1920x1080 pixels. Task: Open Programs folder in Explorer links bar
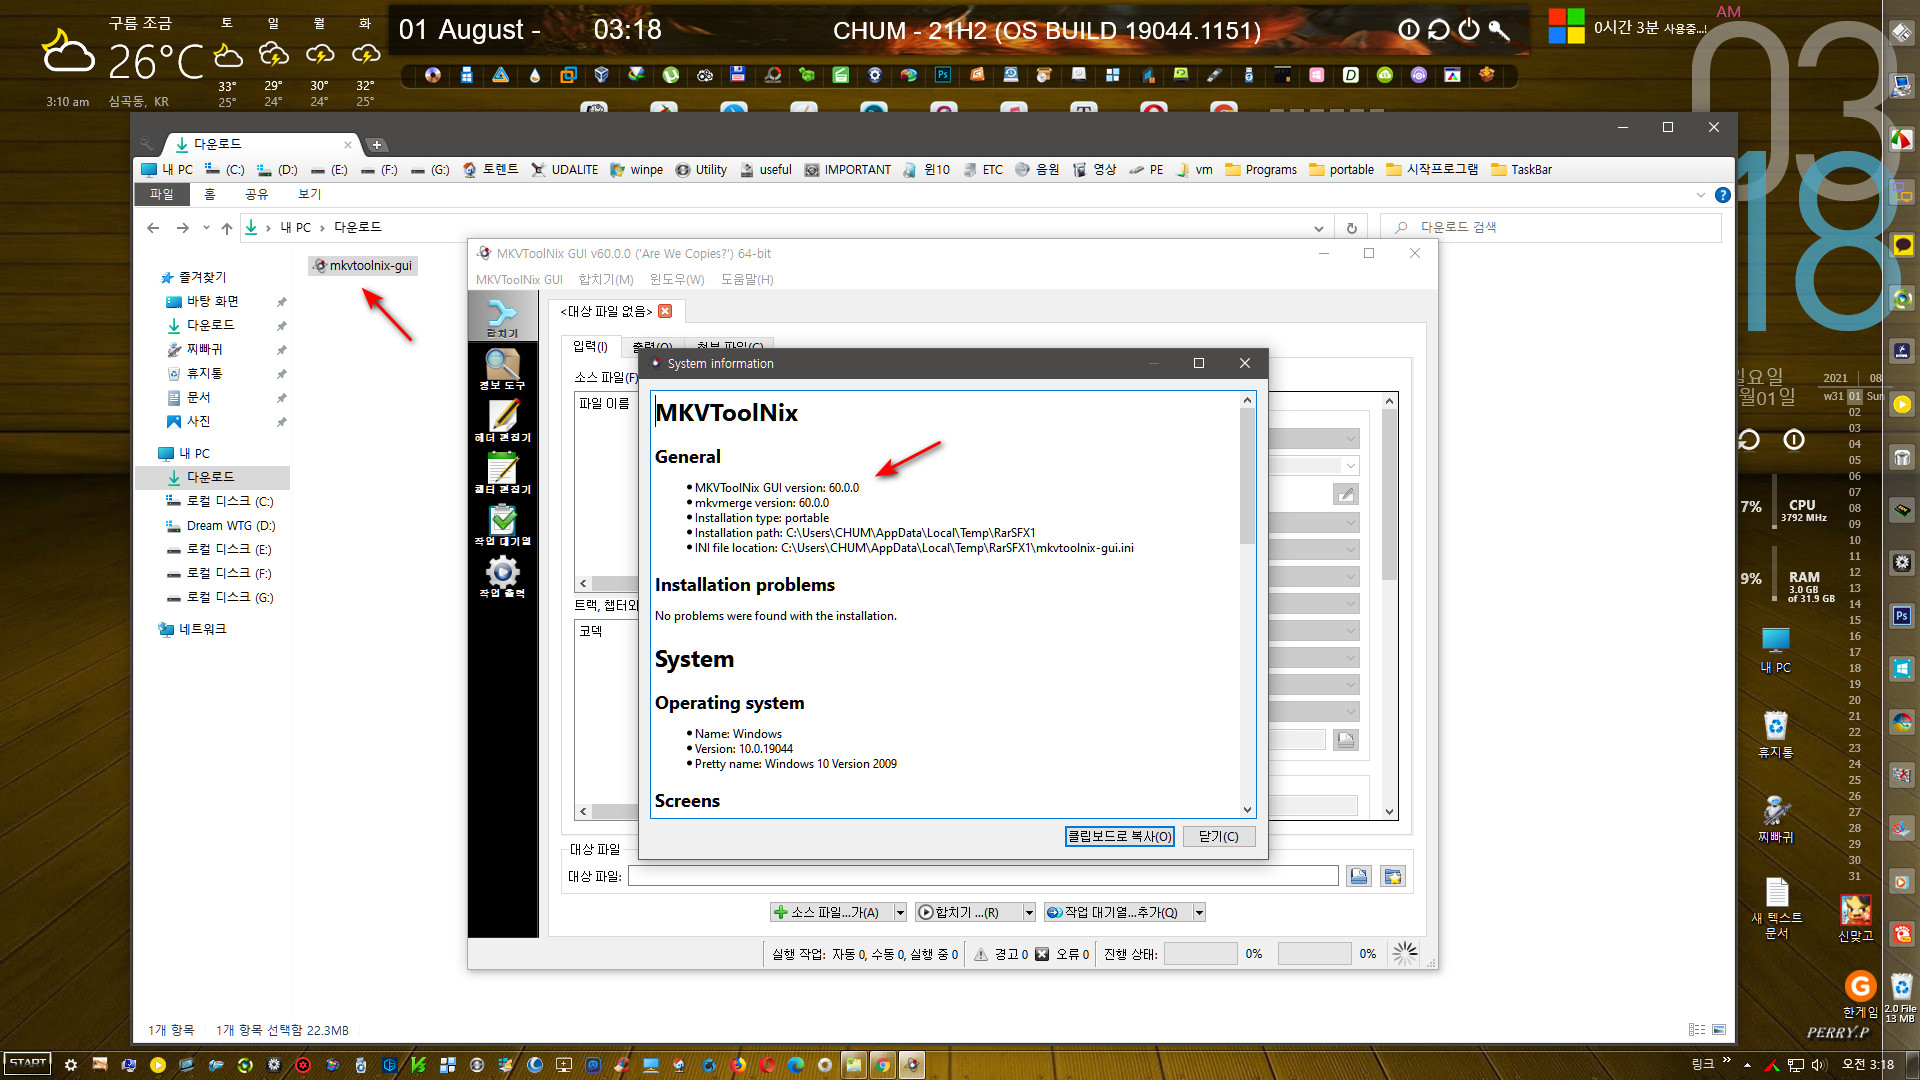(1261, 170)
